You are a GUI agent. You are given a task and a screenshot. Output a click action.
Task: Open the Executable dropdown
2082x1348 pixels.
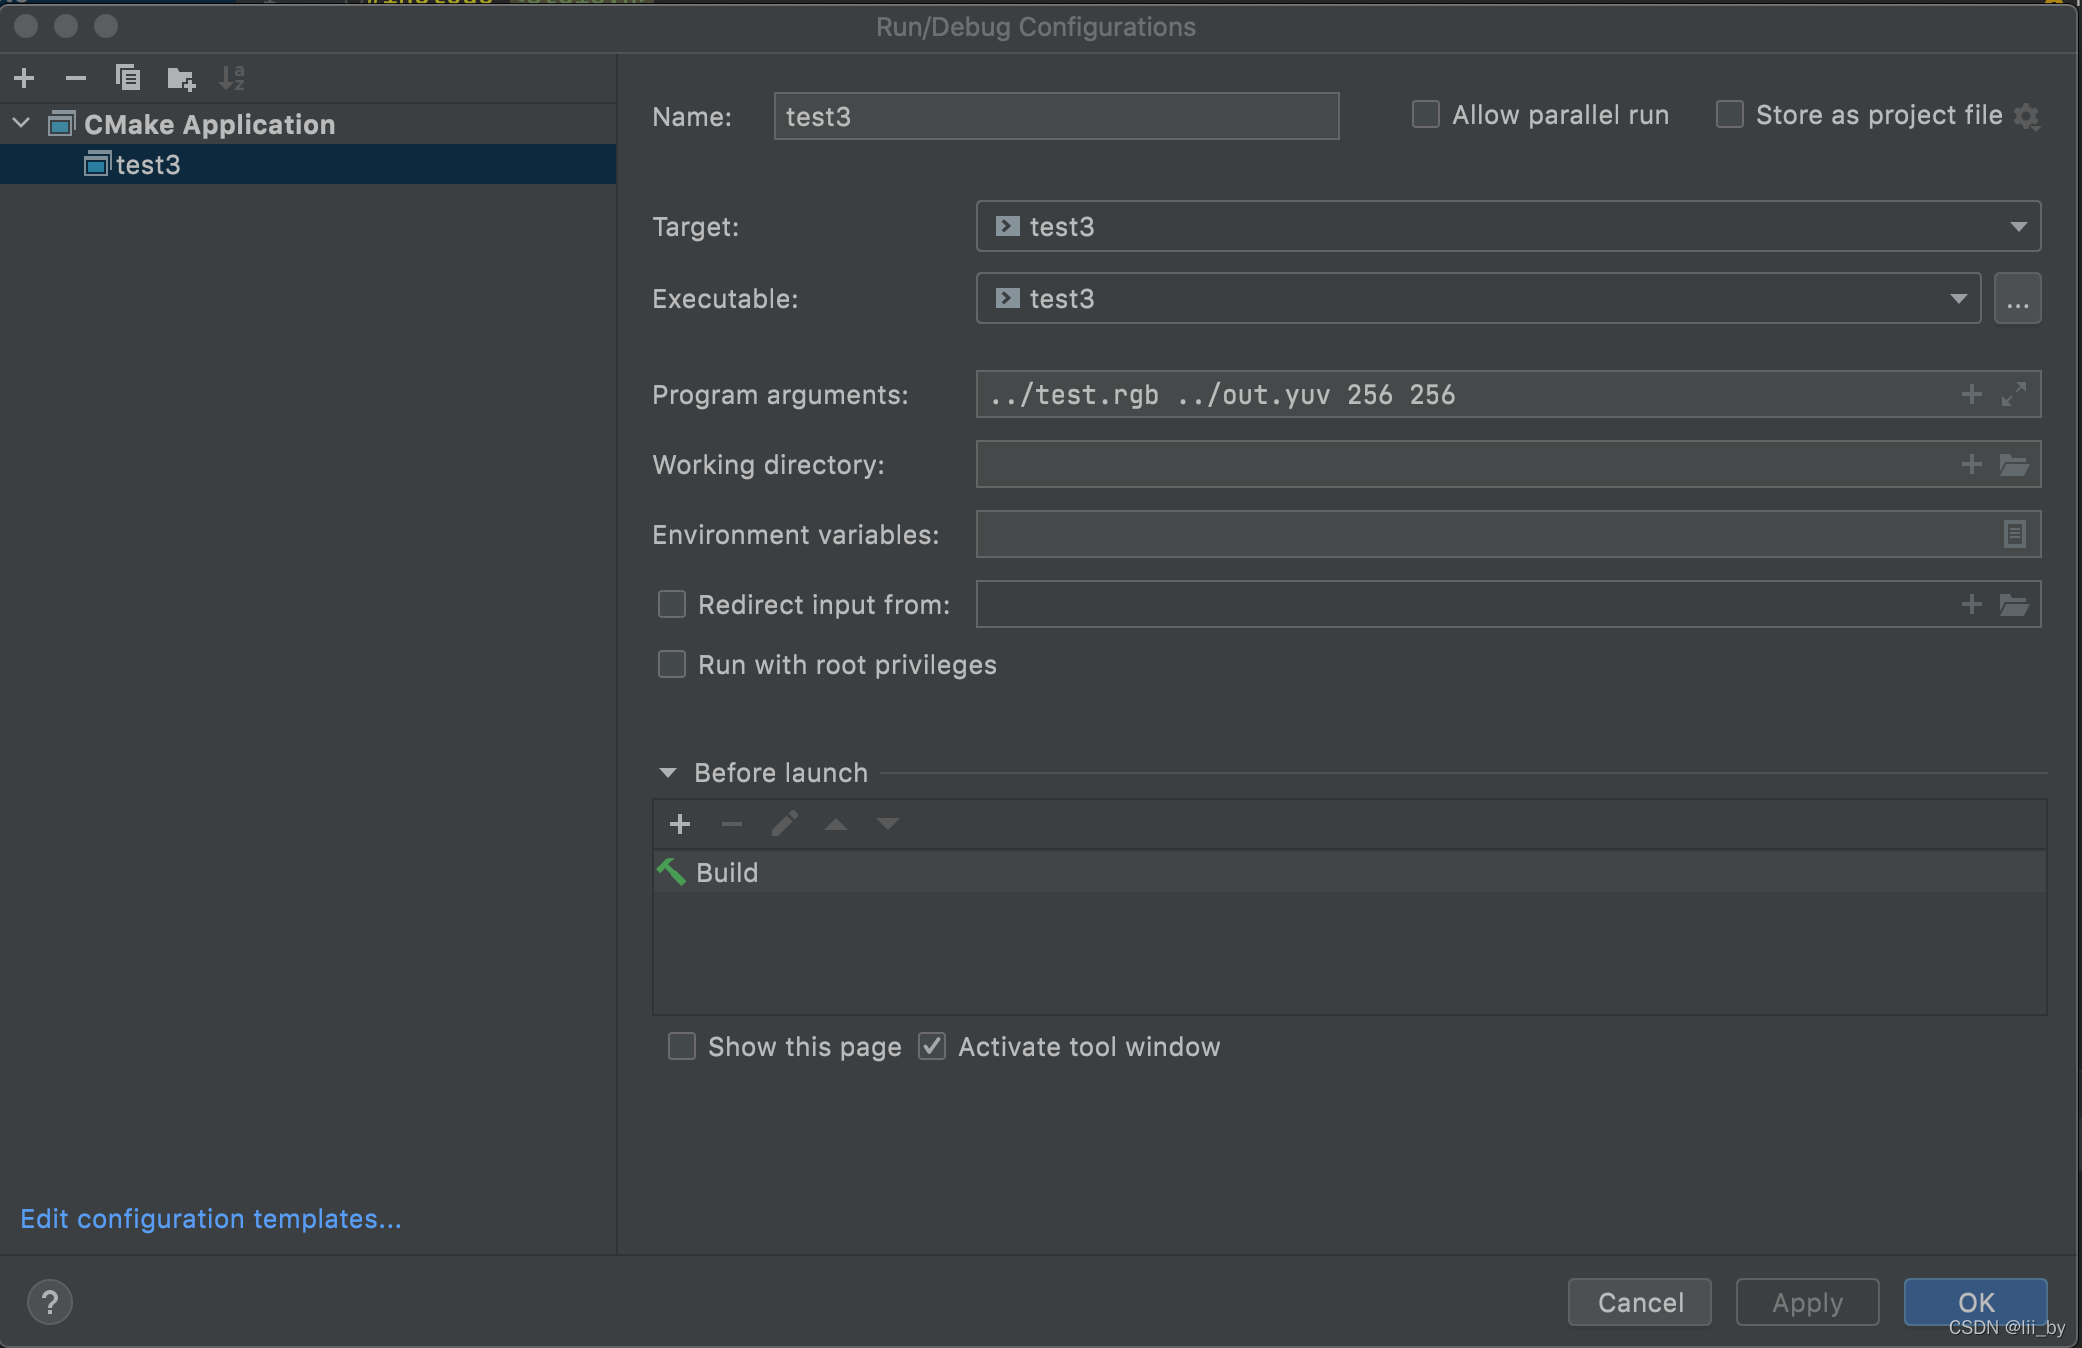point(1958,299)
